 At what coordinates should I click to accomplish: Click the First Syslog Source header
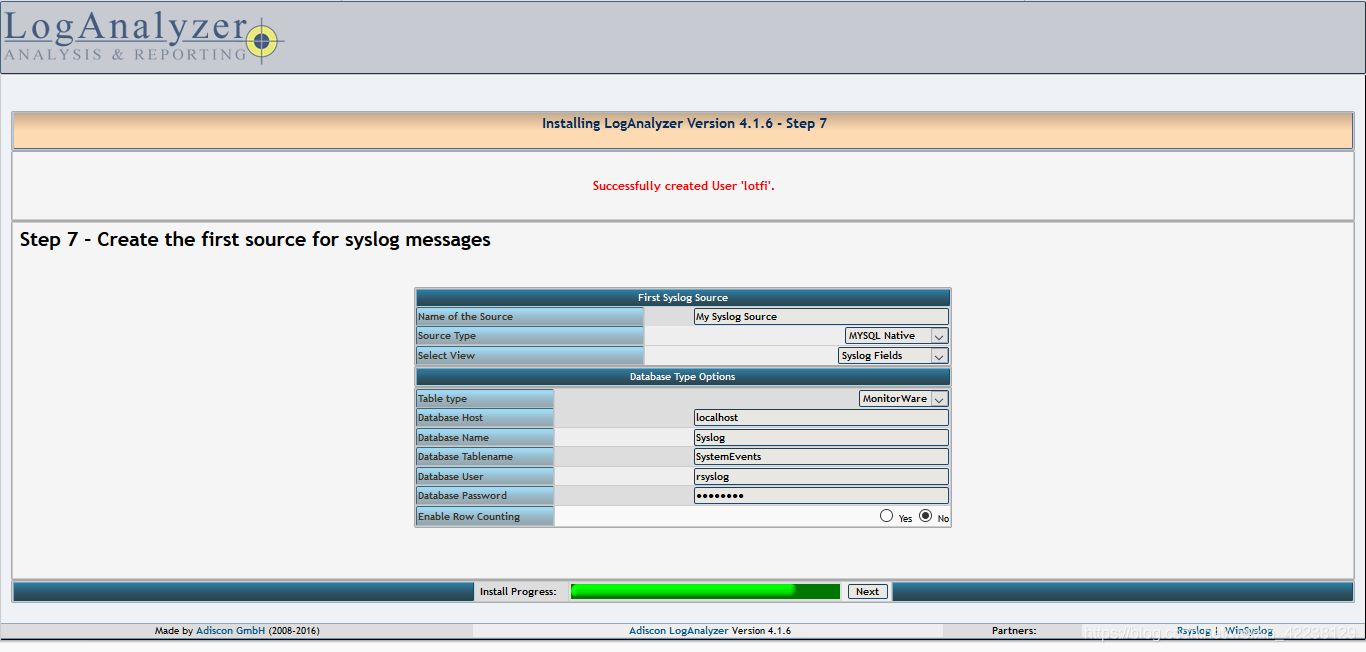pos(683,298)
